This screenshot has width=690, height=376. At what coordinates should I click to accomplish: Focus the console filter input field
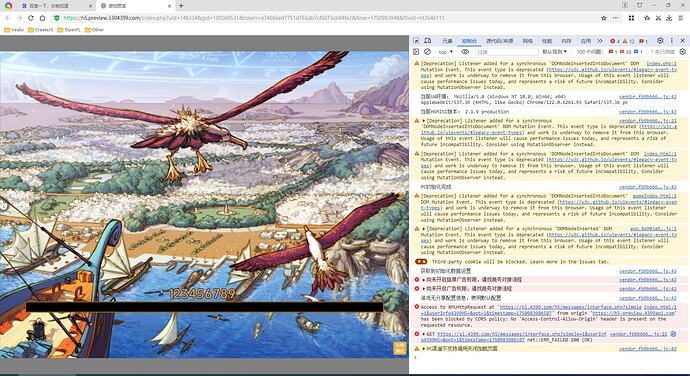pyautogui.click(x=506, y=52)
